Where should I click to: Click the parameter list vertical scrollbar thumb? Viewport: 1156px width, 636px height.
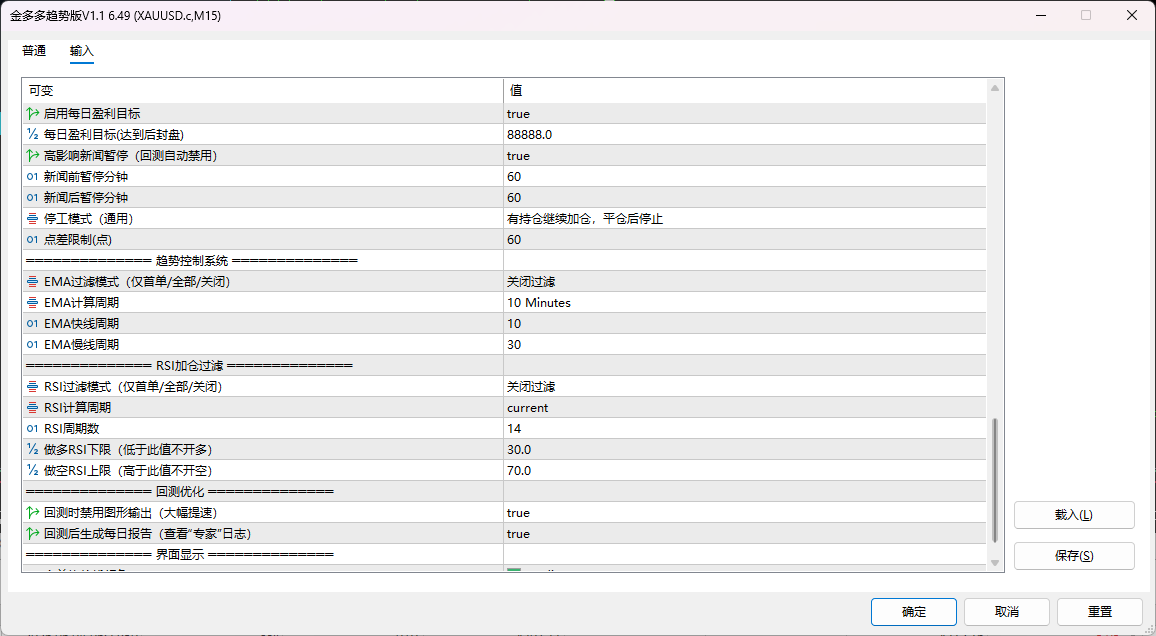coord(995,480)
